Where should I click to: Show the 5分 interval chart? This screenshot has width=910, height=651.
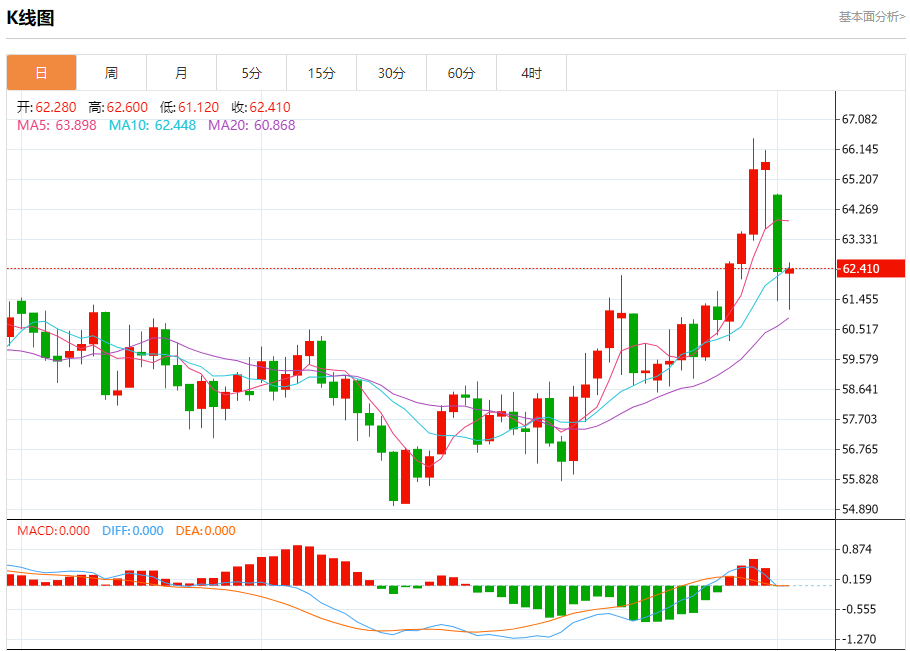pos(251,73)
